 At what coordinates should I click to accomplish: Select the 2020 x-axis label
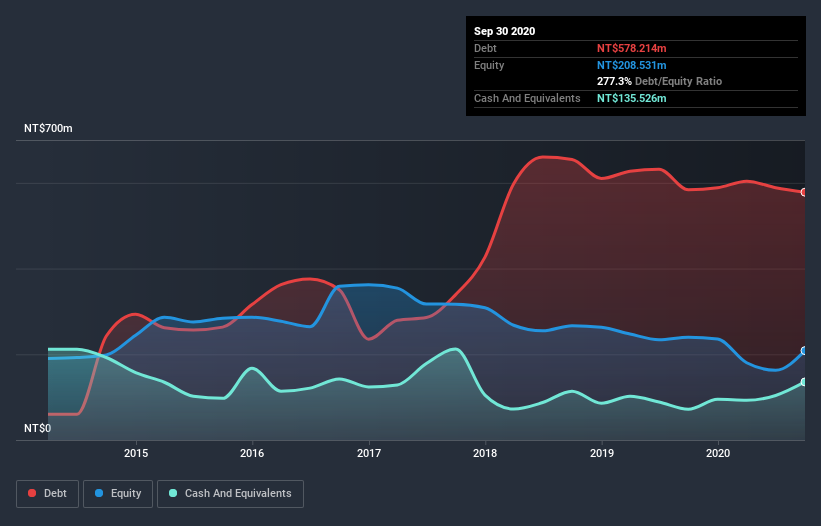click(x=718, y=453)
